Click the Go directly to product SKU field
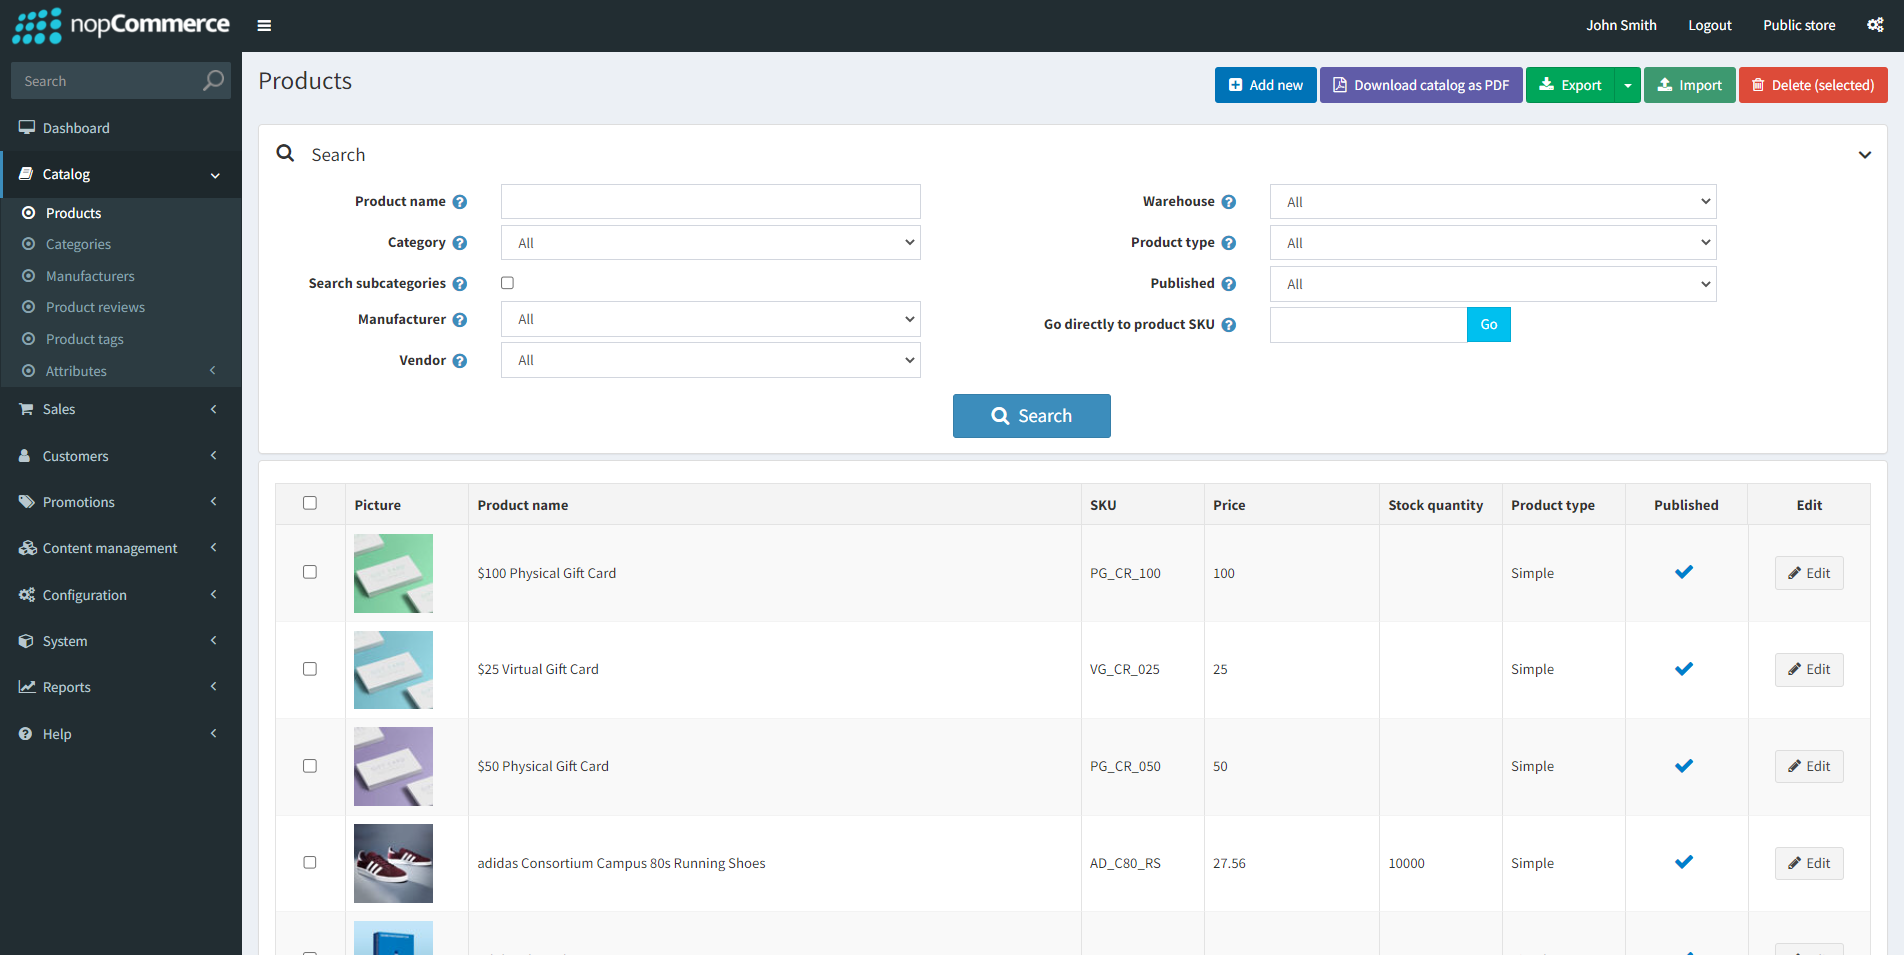This screenshot has height=955, width=1904. 1368,325
